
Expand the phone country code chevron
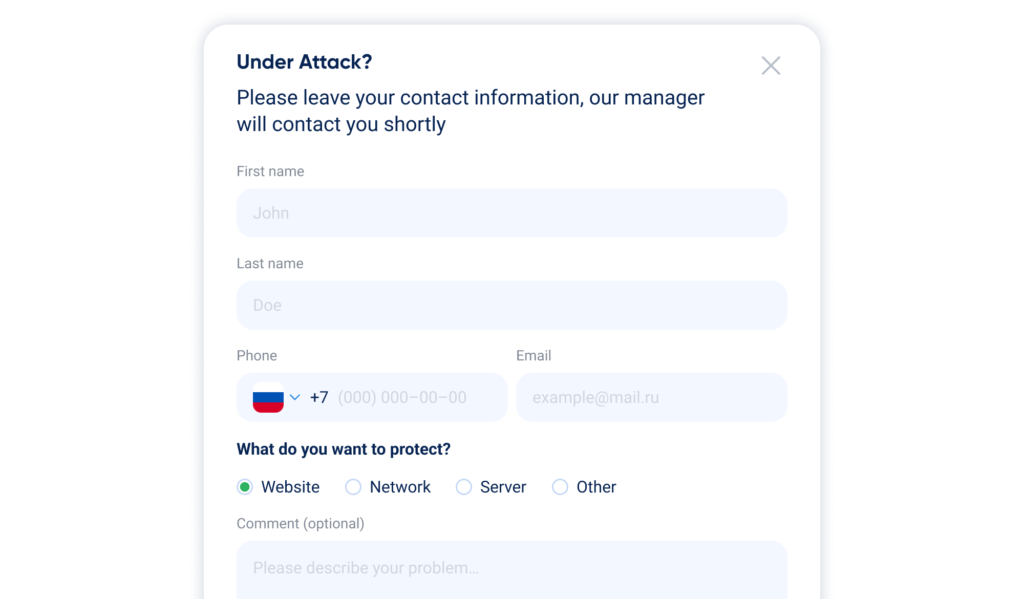pyautogui.click(x=294, y=397)
